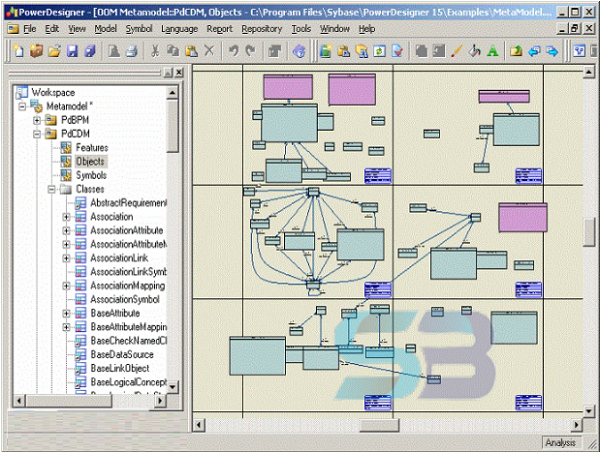
Task: Click the brown box toolbar icon
Action: click(x=36, y=51)
